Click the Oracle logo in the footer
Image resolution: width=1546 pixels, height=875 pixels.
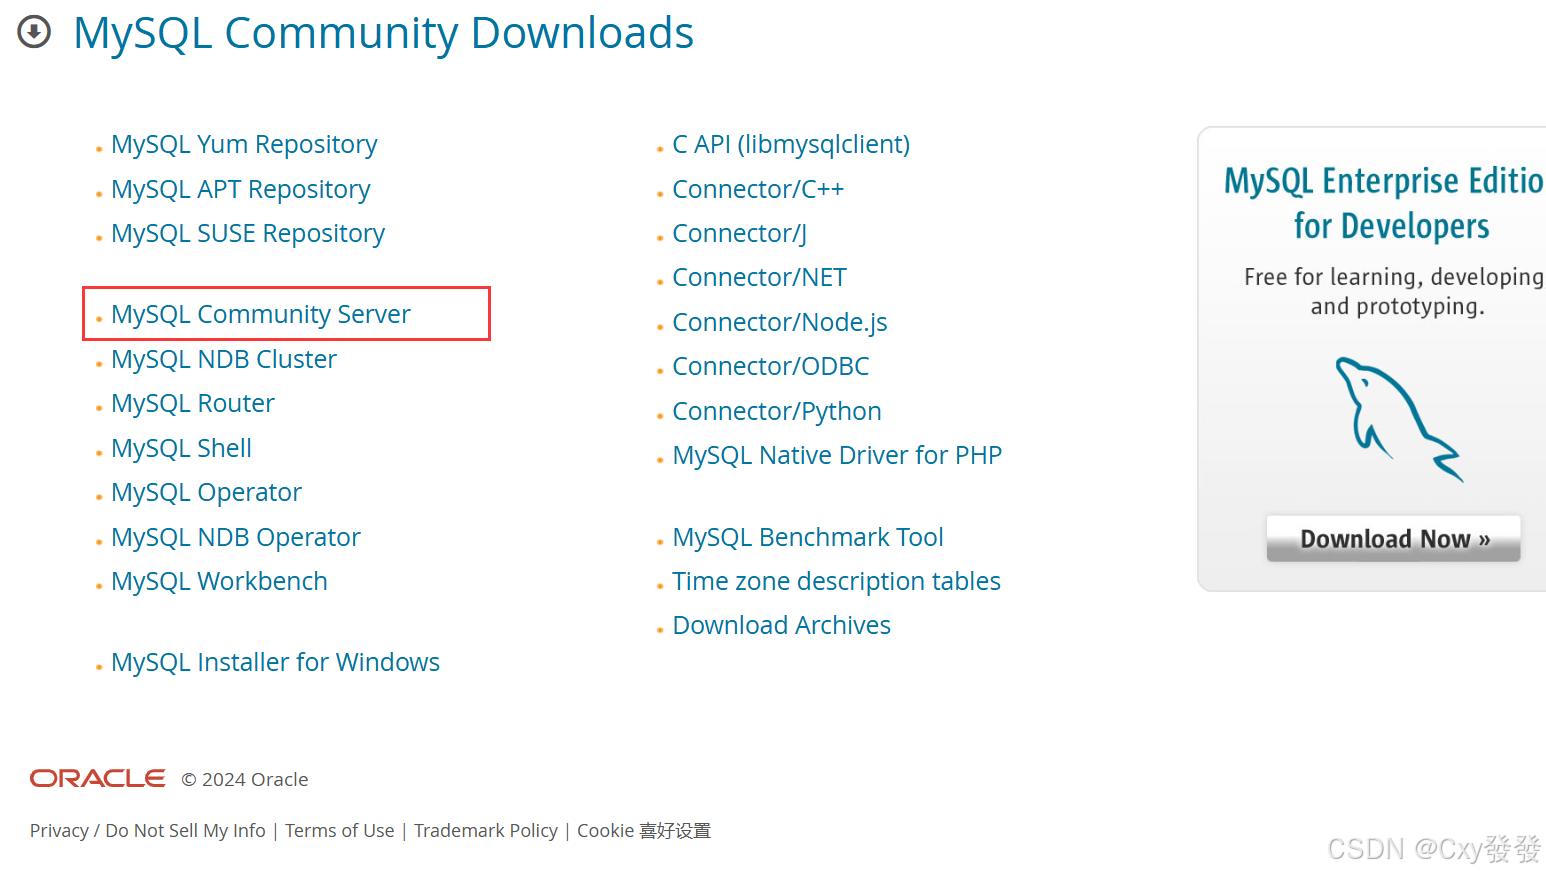coord(97,778)
